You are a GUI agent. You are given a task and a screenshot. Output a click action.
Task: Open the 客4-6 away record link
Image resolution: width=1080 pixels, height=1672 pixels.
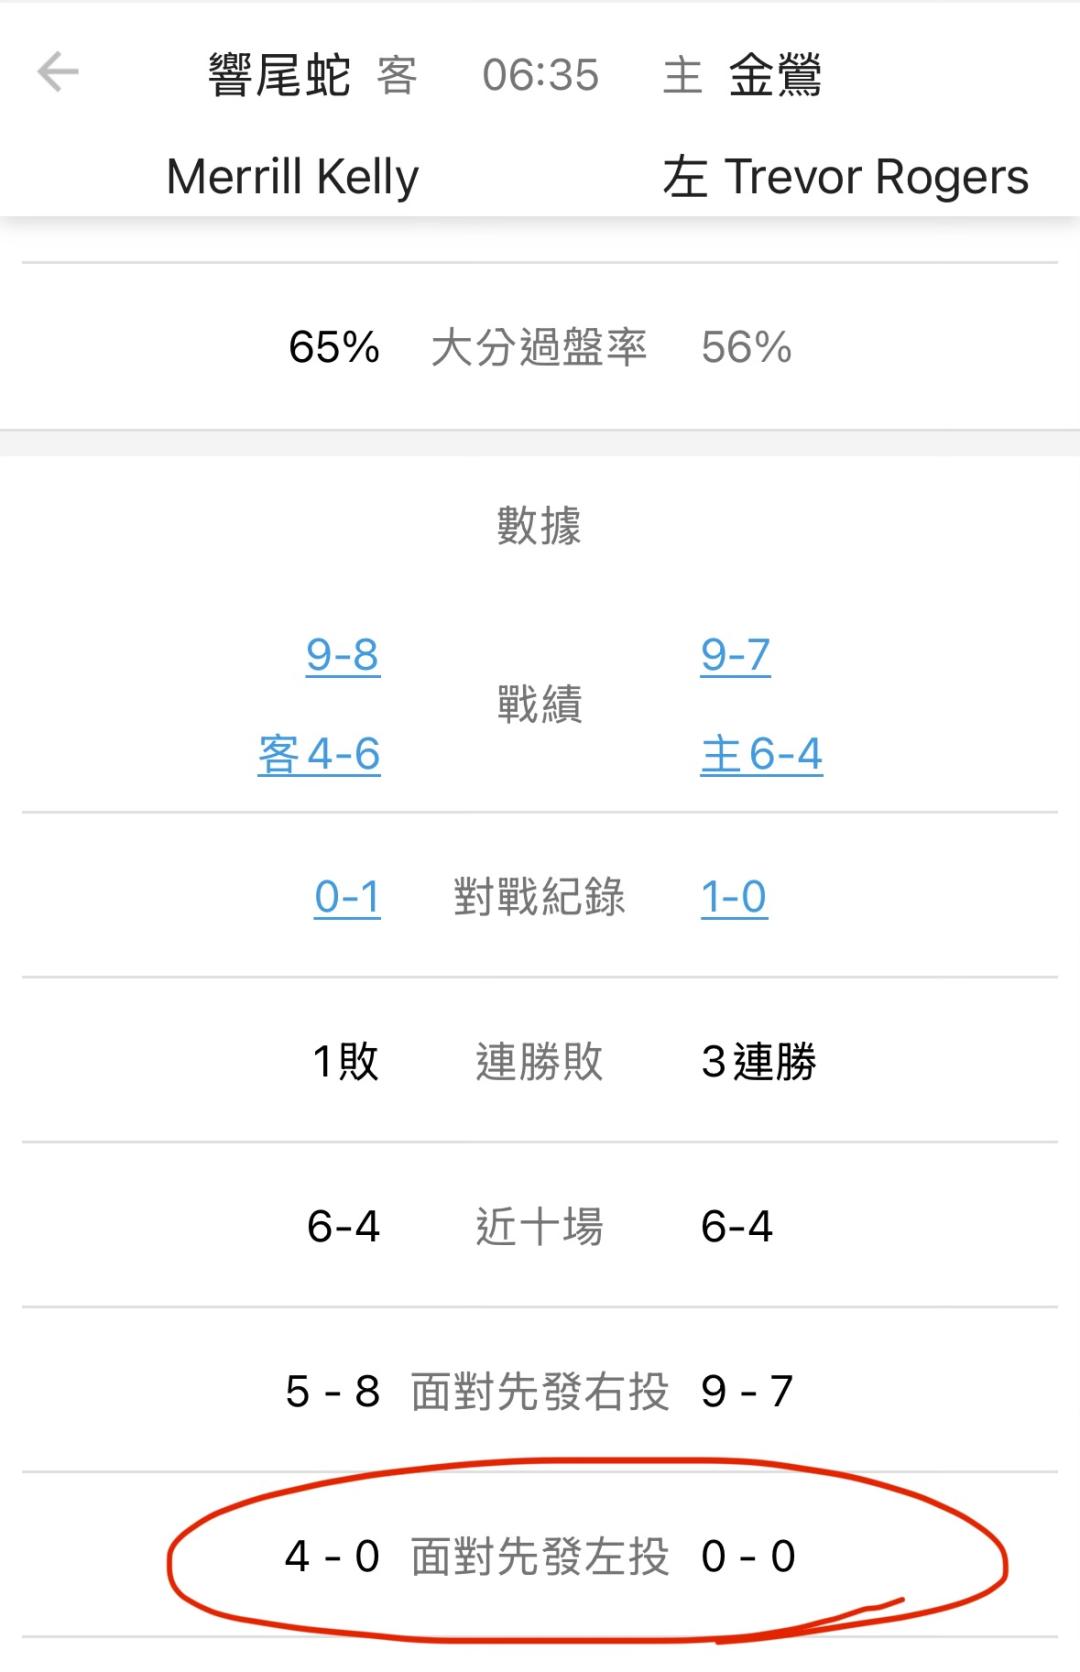click(x=319, y=754)
